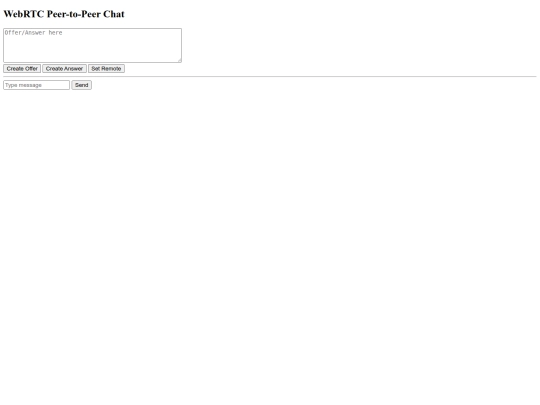This screenshot has width=540, height=405.
Task: Click the Create Answer button
Action: (64, 69)
